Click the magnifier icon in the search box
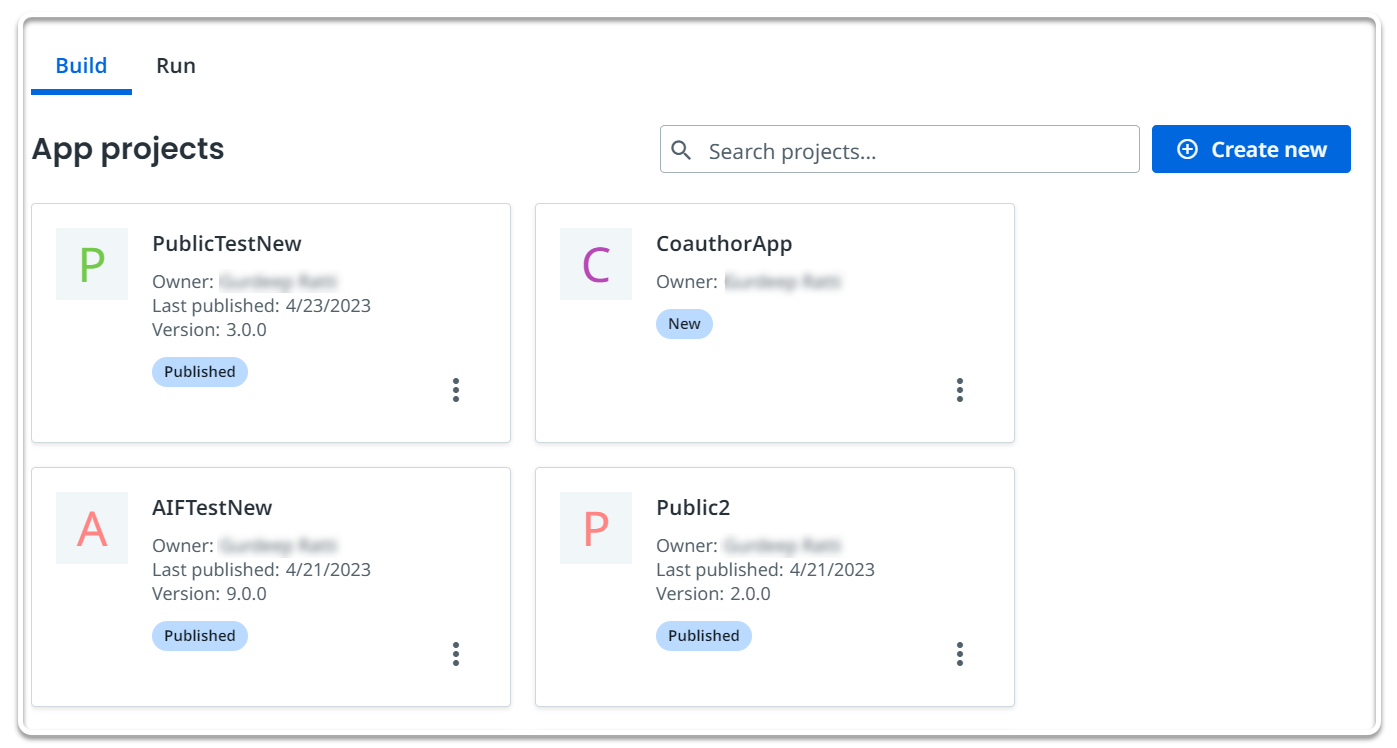Viewport: 1397px width, 748px height. (x=682, y=150)
